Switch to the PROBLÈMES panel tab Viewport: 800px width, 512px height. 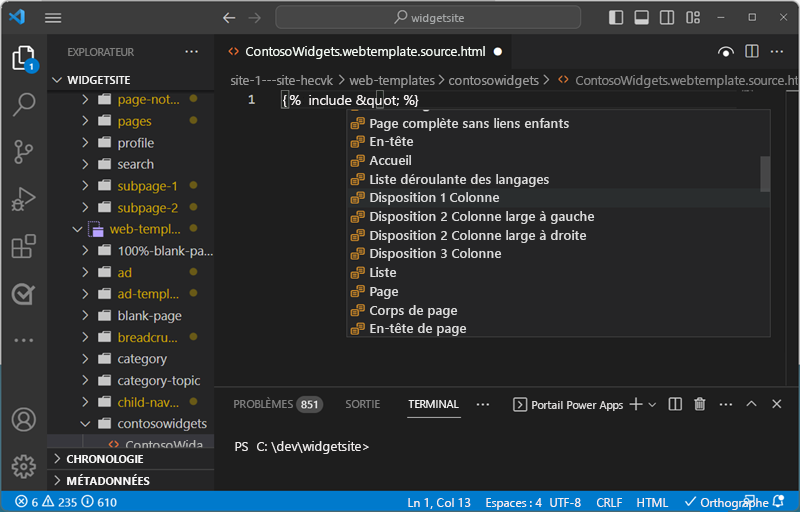(278, 404)
